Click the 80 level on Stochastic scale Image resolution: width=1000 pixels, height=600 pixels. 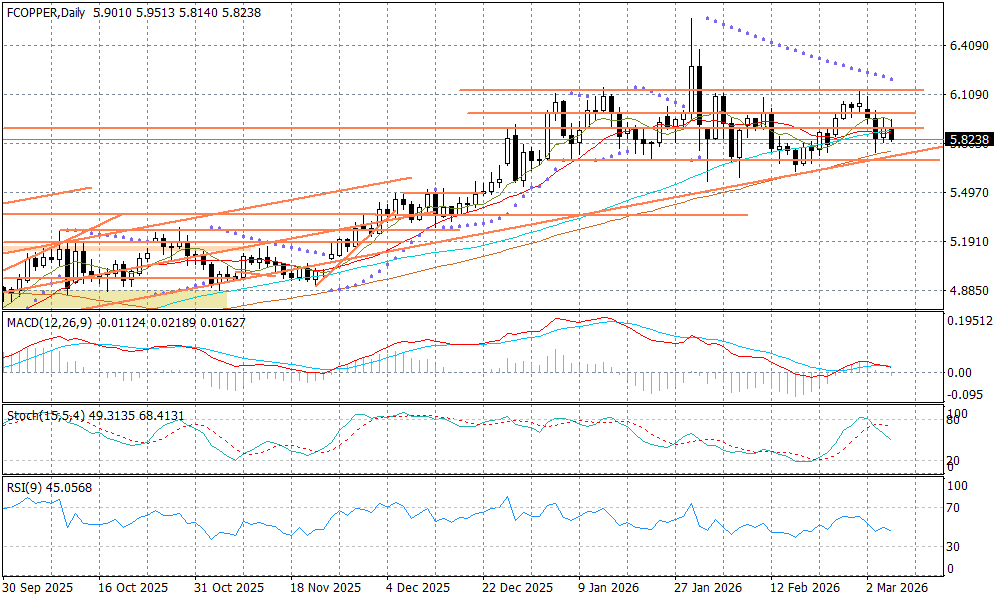tap(954, 421)
